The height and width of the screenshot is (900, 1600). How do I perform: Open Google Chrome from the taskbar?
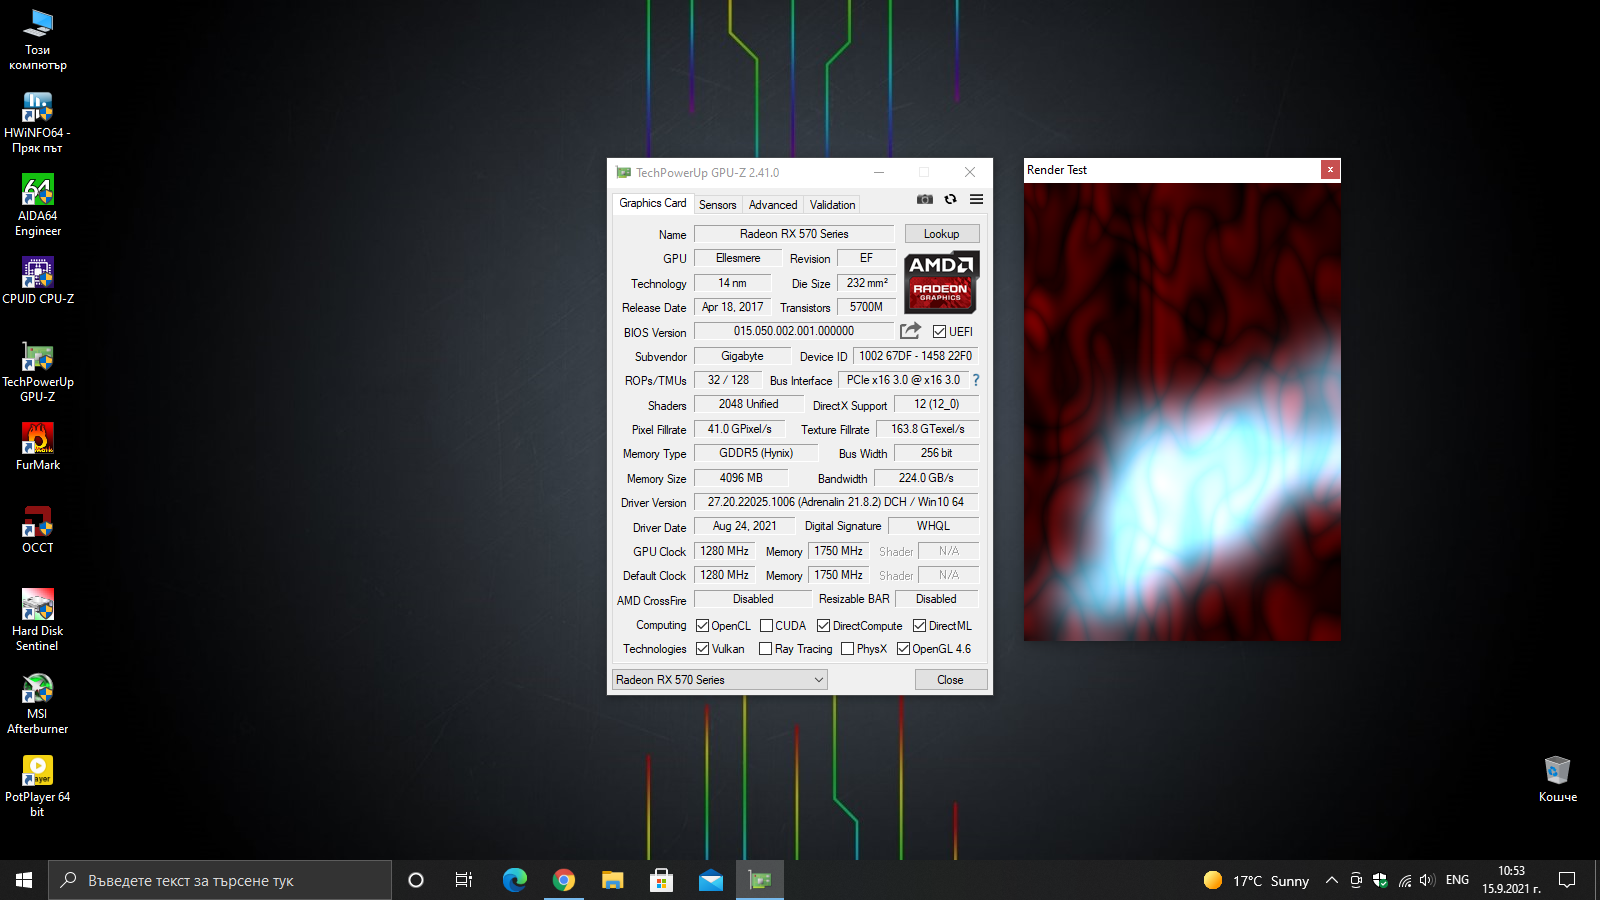(x=564, y=880)
